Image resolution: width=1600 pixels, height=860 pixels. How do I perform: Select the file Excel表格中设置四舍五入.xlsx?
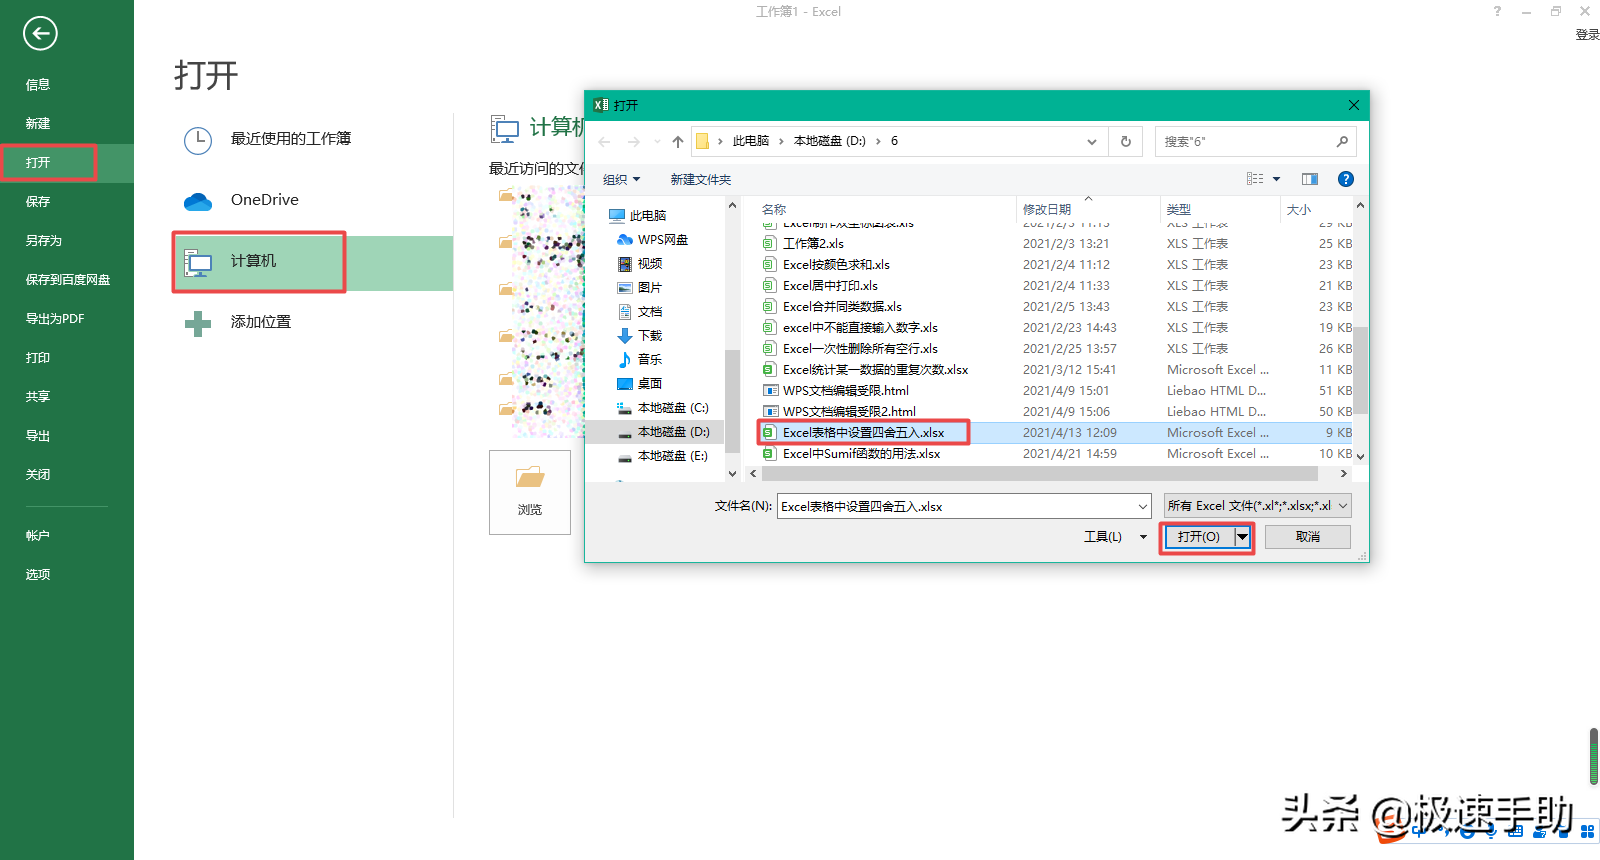point(863,433)
